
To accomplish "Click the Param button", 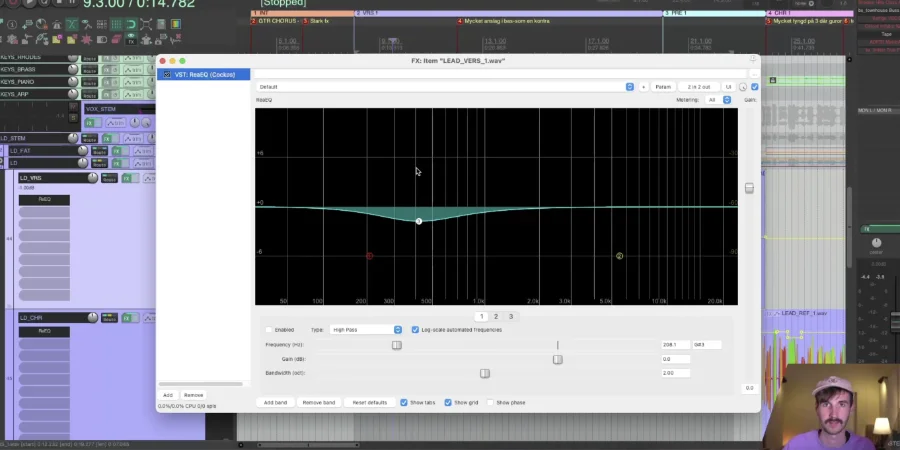I will [663, 87].
